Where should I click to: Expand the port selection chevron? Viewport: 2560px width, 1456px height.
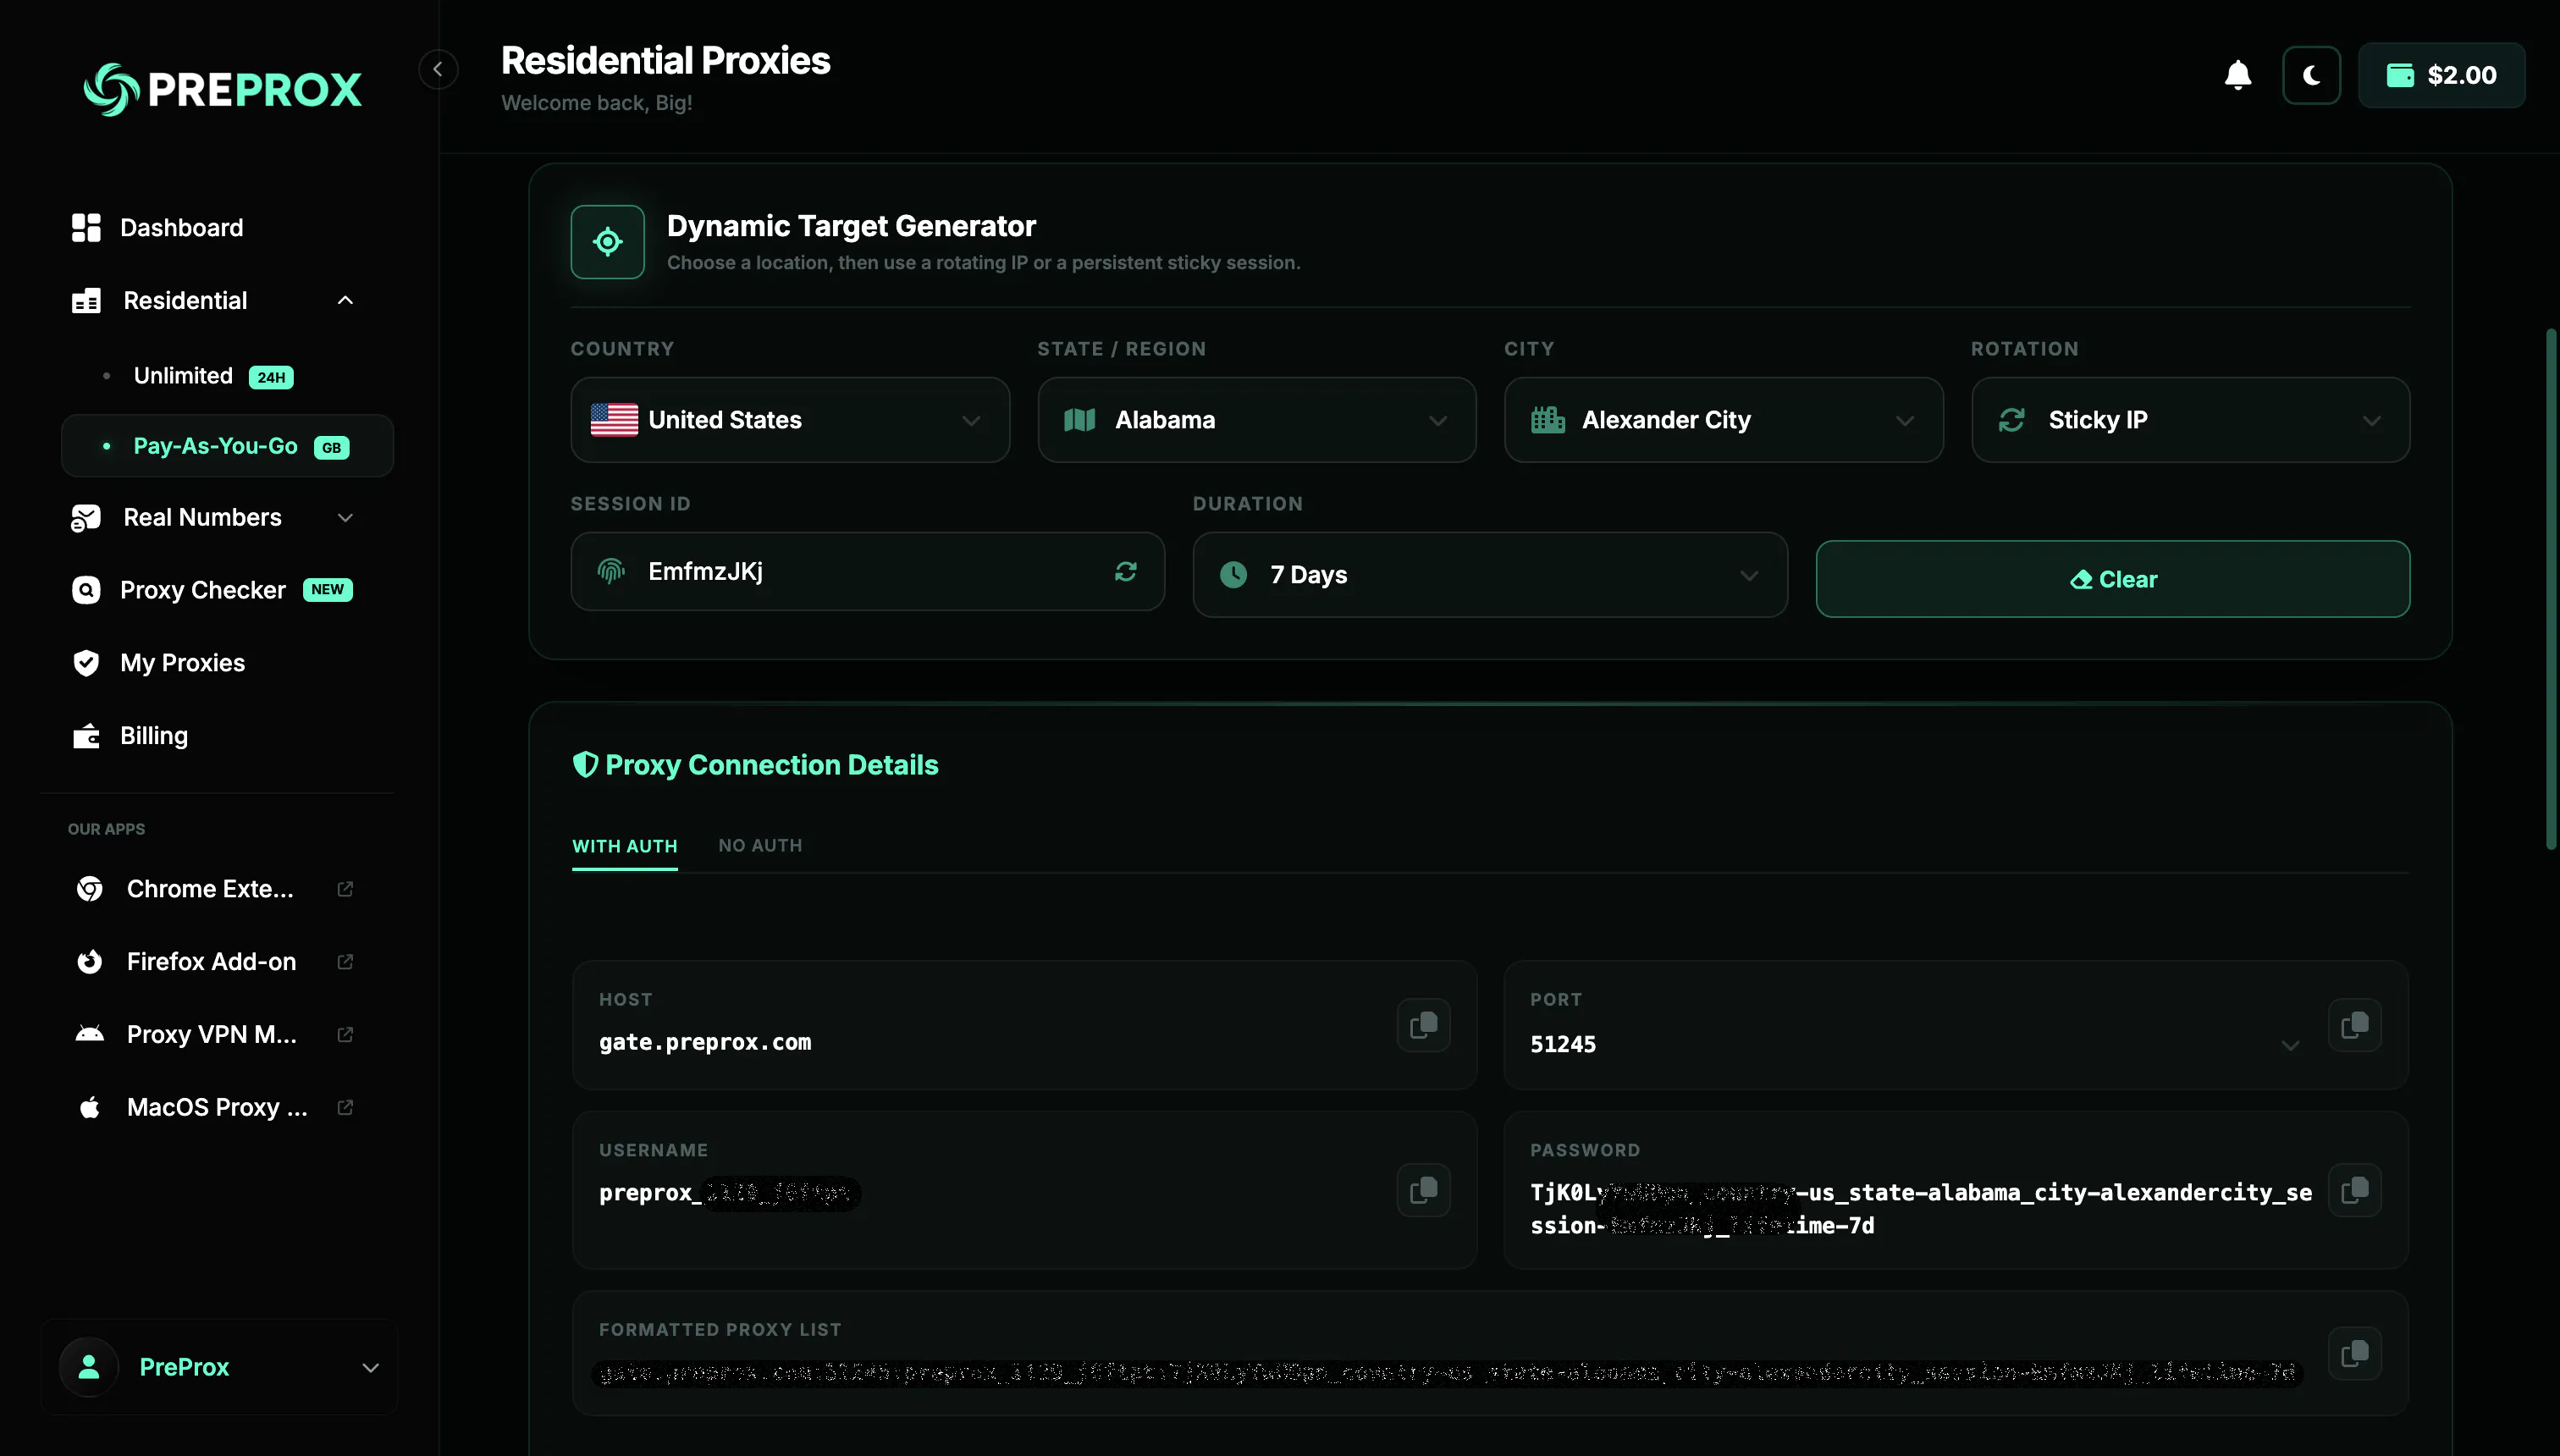(x=2290, y=1046)
